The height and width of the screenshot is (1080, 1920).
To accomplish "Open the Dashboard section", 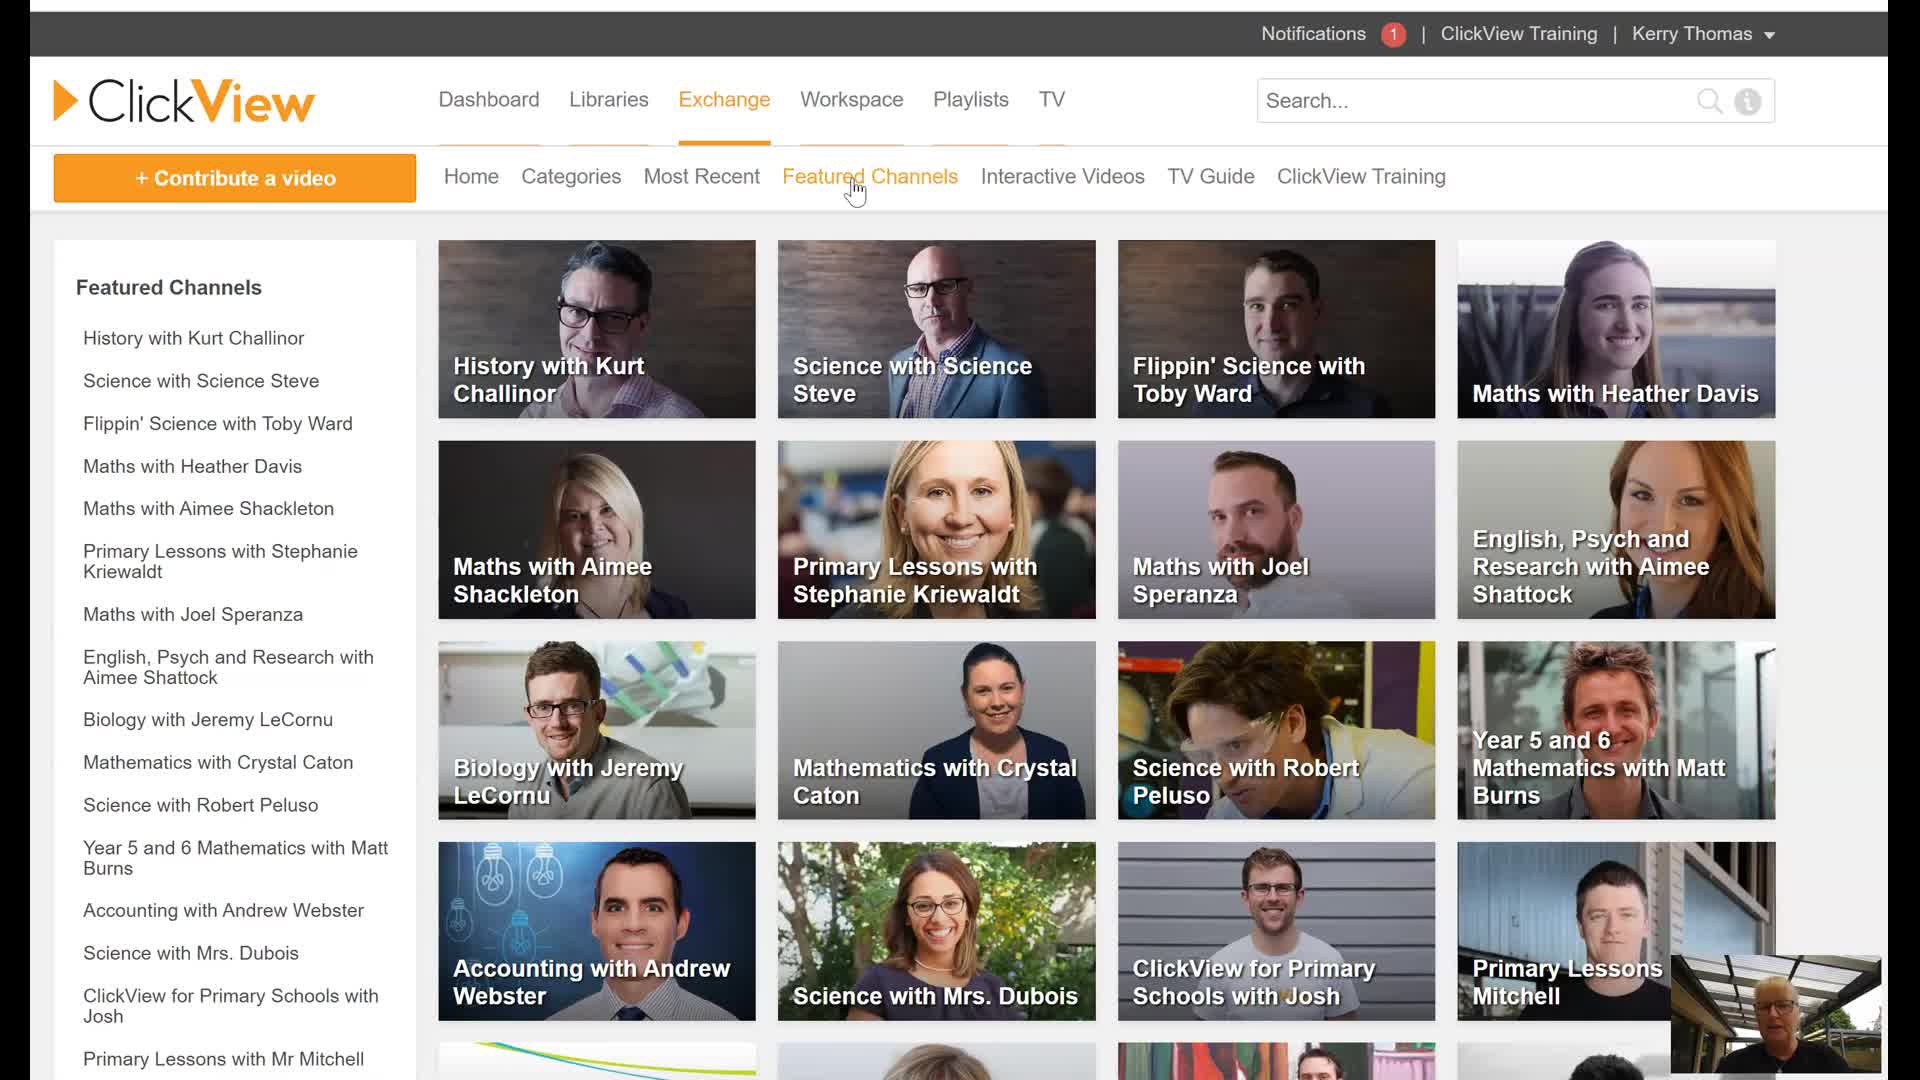I will (489, 99).
